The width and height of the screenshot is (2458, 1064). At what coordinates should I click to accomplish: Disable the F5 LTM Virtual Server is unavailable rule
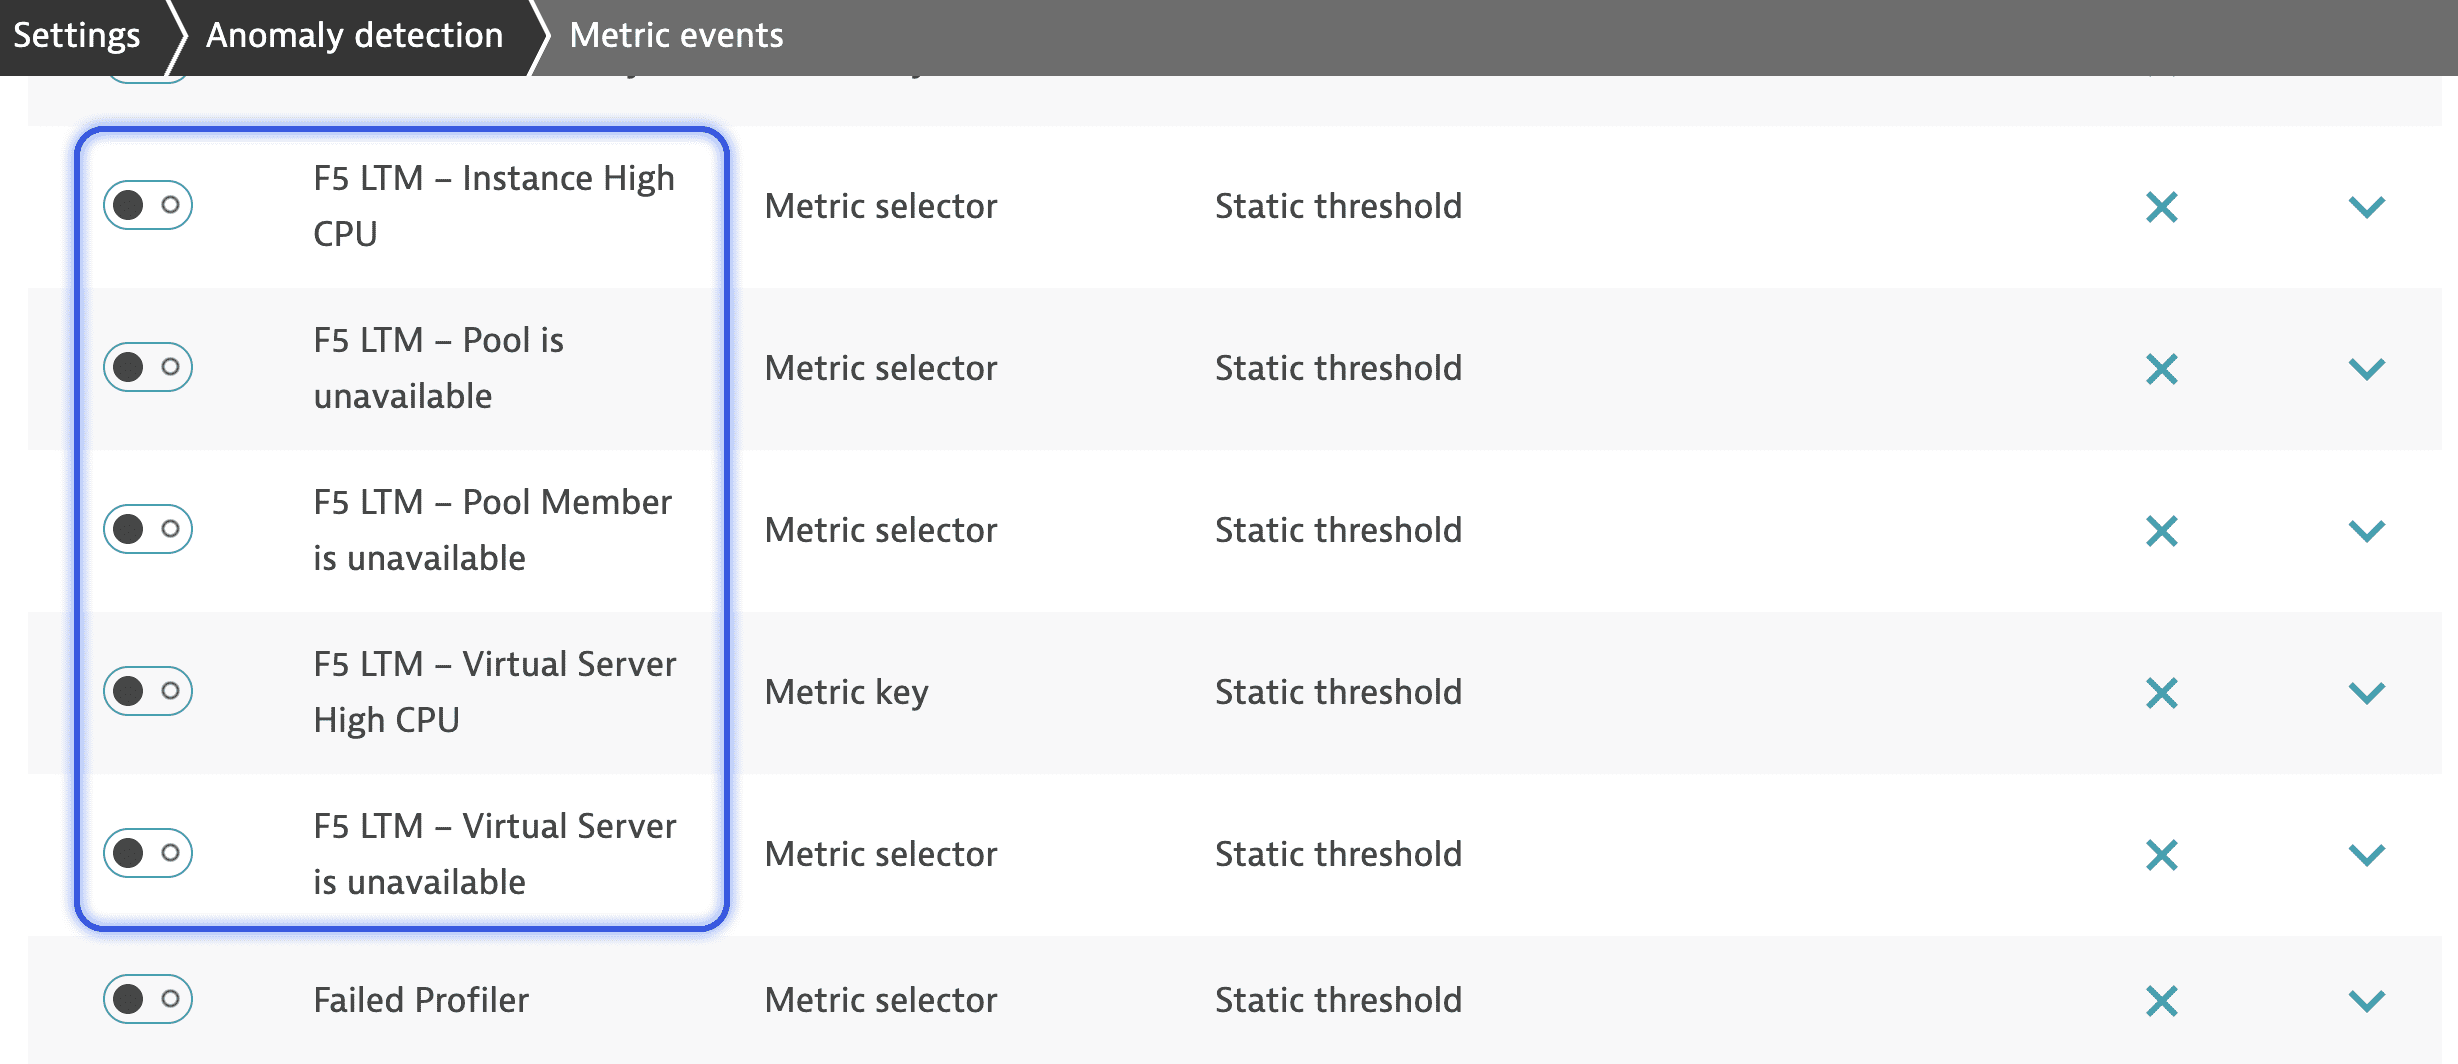[147, 853]
